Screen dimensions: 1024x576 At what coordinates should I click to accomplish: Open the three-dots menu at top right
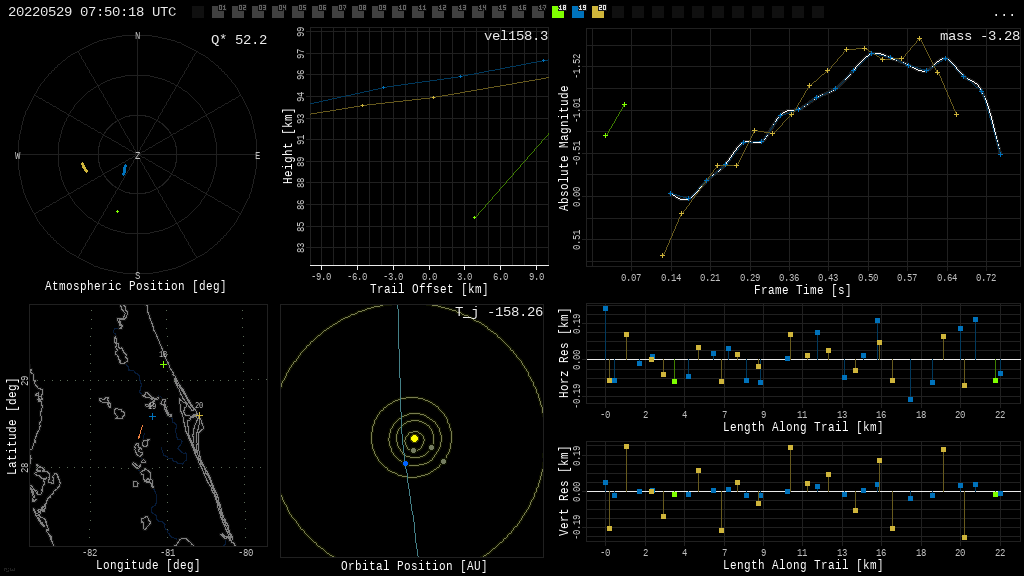tap(1003, 13)
